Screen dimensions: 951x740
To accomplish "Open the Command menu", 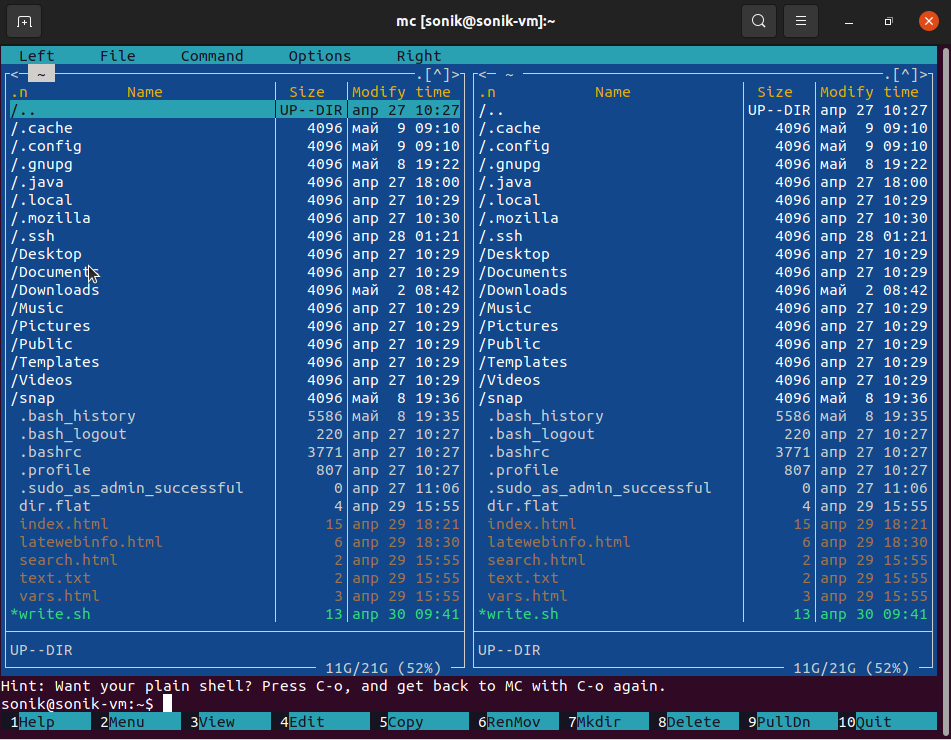I will click(x=212, y=56).
